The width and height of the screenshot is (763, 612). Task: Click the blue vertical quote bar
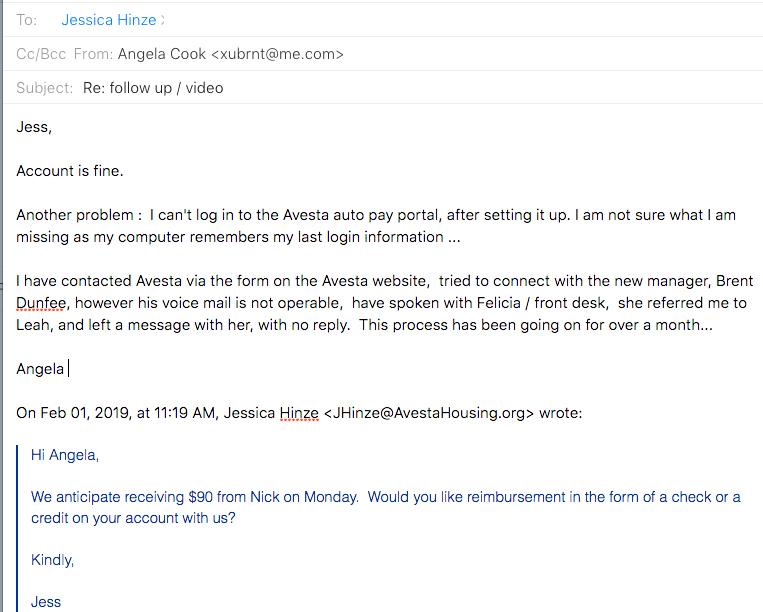pyautogui.click(x=17, y=528)
